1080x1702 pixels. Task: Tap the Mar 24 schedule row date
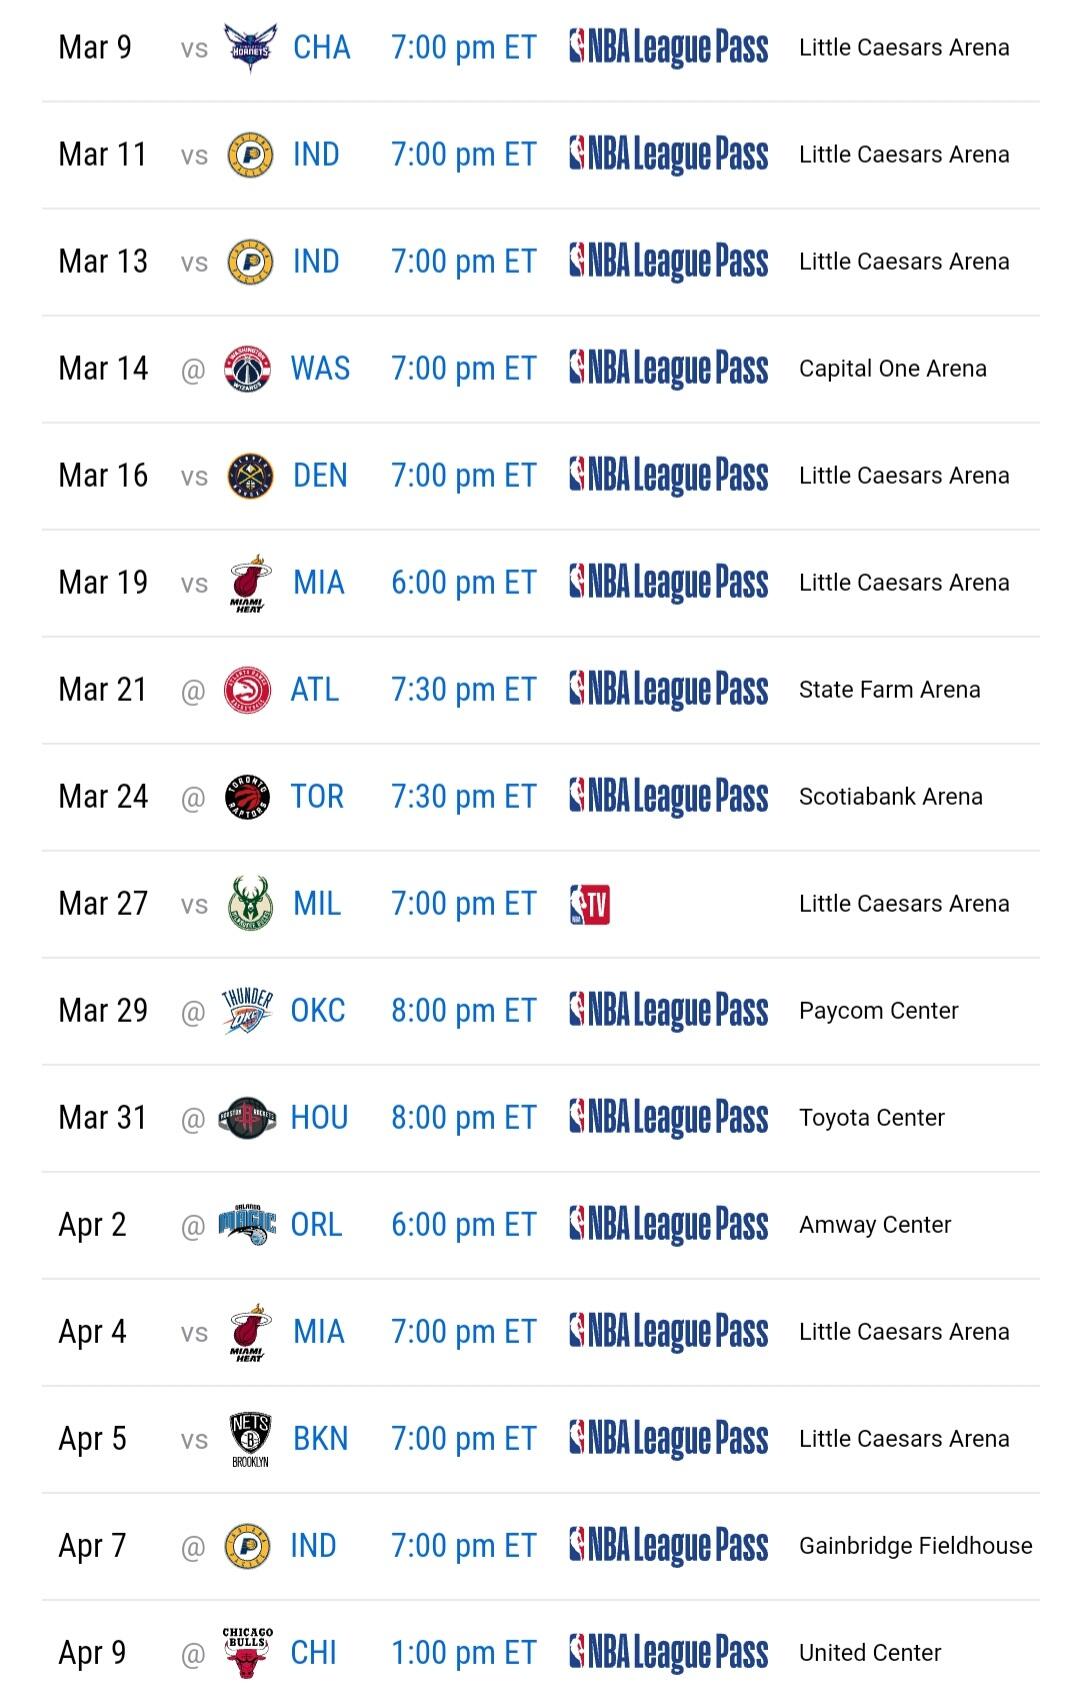tap(103, 797)
